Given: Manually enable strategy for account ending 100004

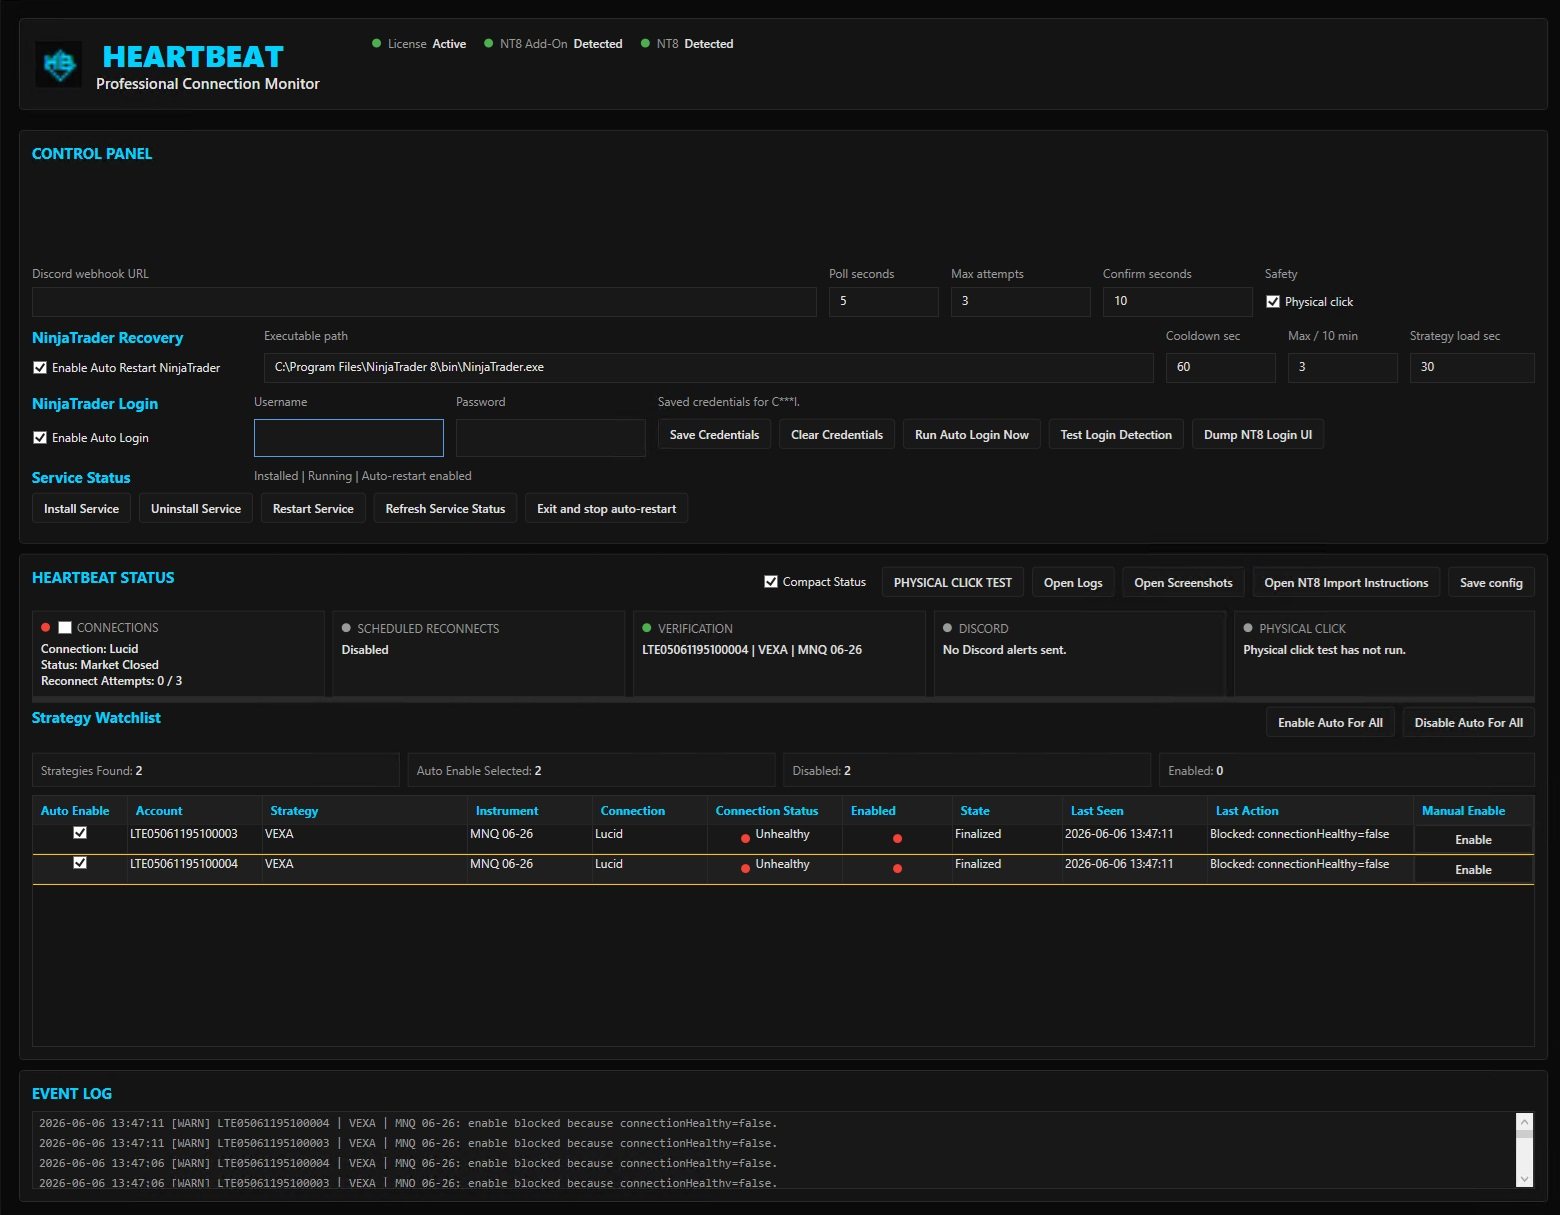Looking at the screenshot, I should point(1473,870).
